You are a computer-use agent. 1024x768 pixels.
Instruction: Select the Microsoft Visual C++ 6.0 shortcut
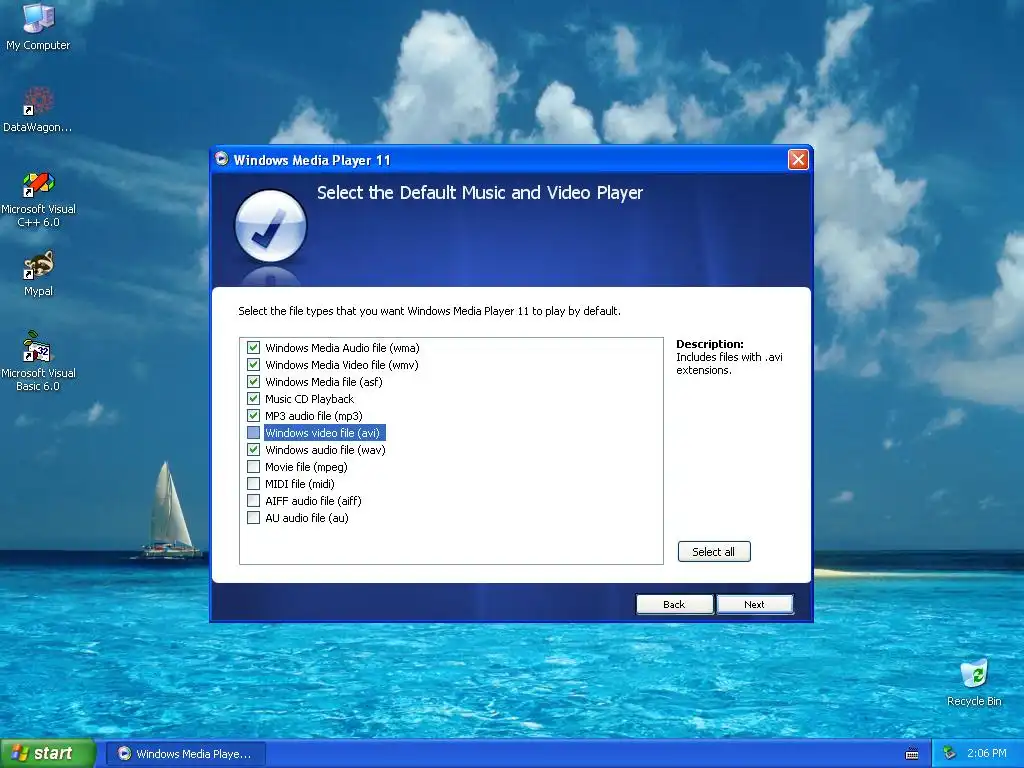(x=38, y=199)
